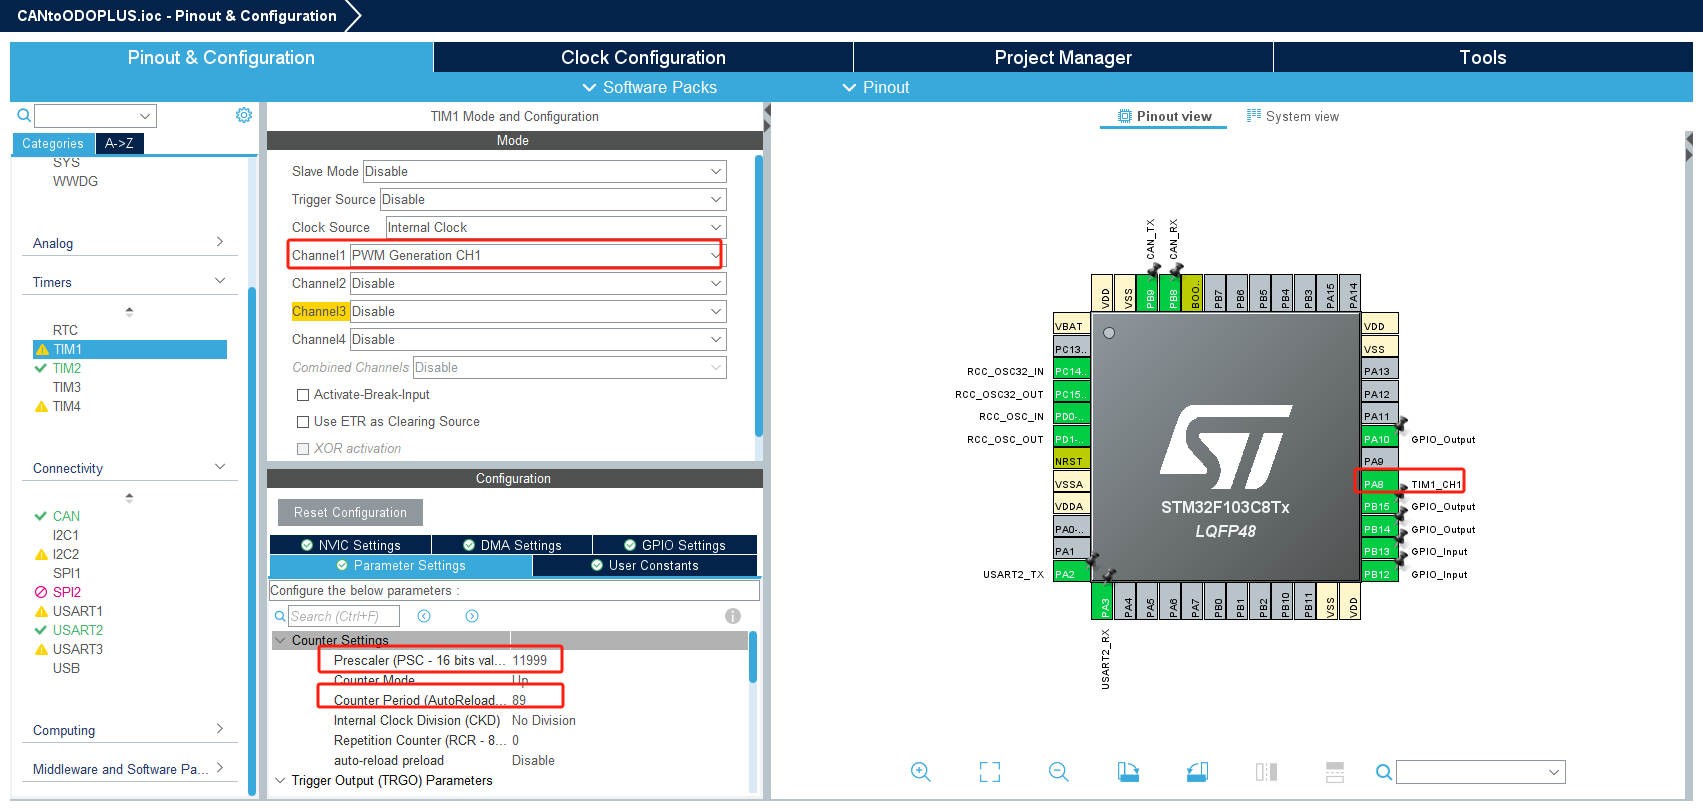
Task: Open Channel3 dropdown
Action: (538, 312)
